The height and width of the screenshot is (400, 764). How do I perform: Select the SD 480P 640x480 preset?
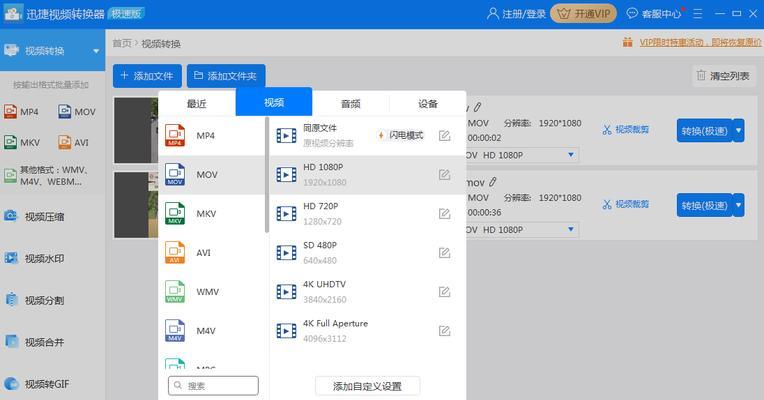pos(368,252)
